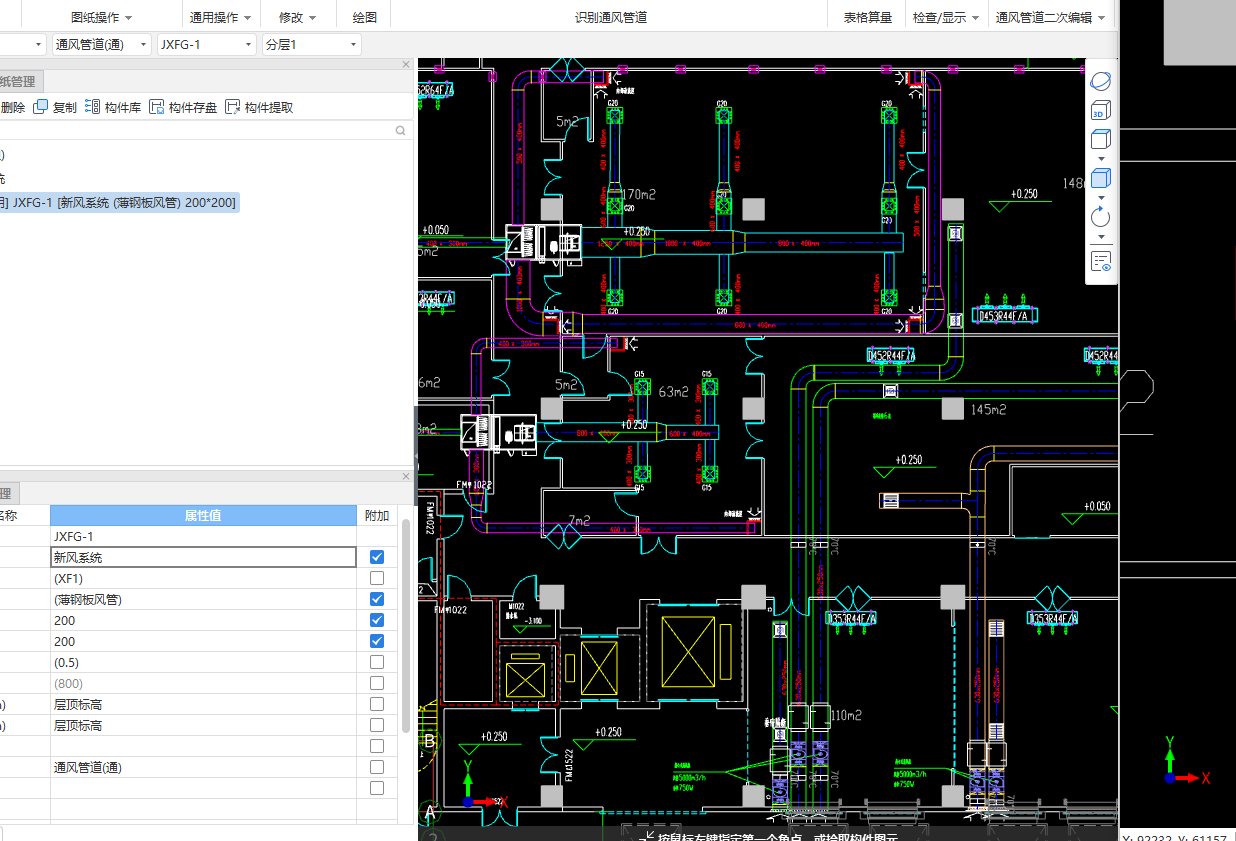Viewport: 1236px width, 841px height.
Task: Click the 110m2 room label in drawing
Action: 846,714
